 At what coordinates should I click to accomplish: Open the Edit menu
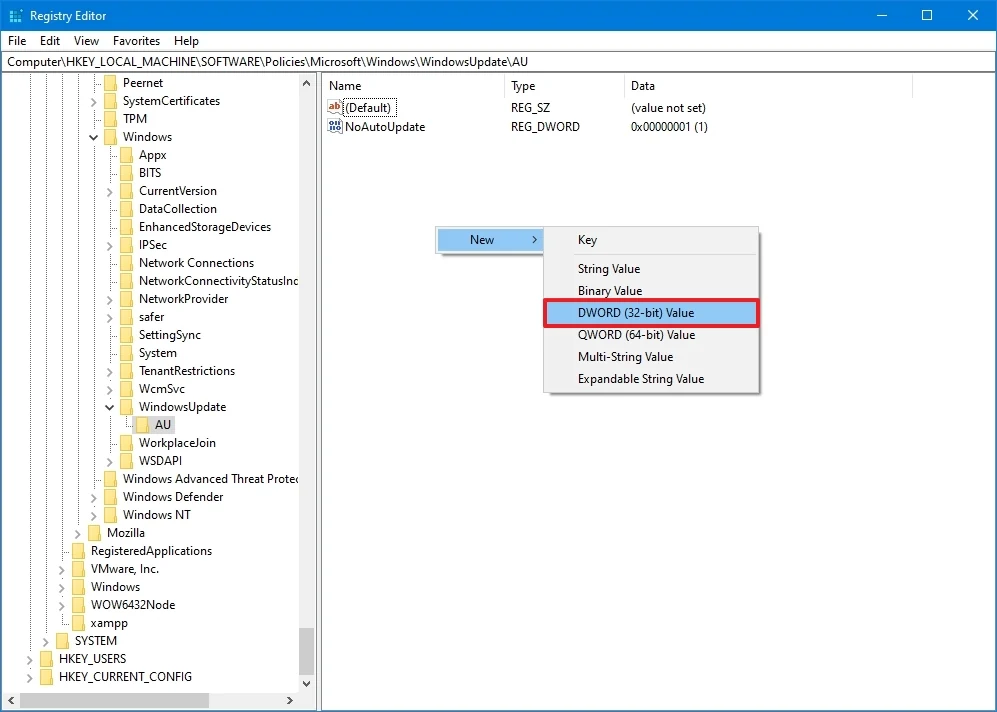[x=50, y=41]
